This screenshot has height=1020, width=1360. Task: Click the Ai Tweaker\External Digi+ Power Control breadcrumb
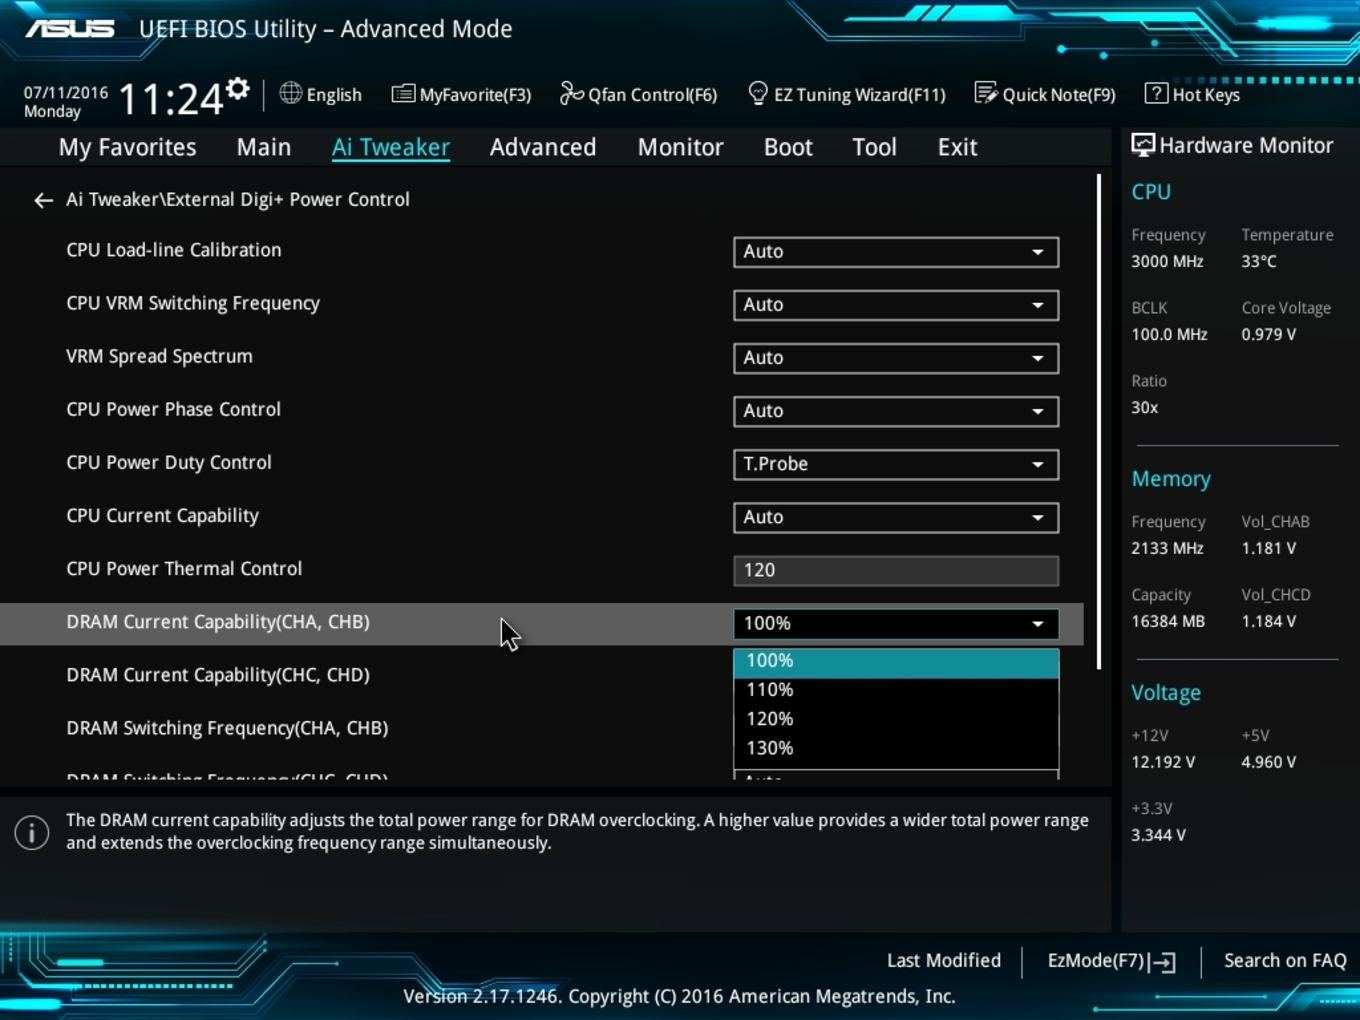pyautogui.click(x=238, y=199)
